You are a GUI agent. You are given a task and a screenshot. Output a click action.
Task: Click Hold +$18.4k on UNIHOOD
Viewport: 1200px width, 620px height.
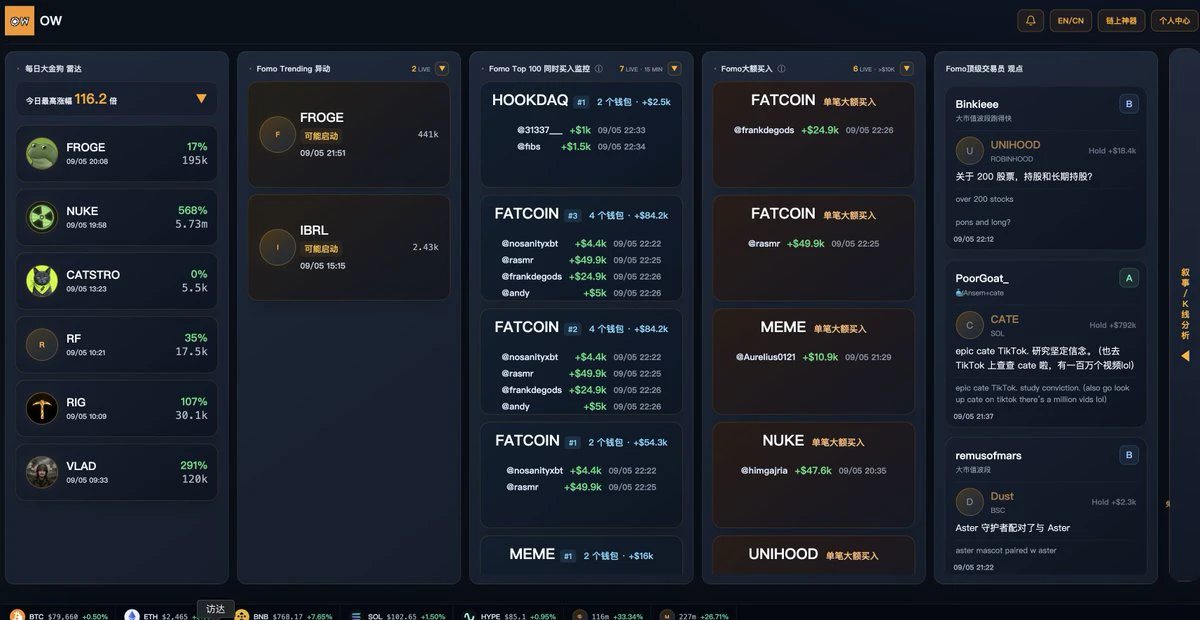1112,151
